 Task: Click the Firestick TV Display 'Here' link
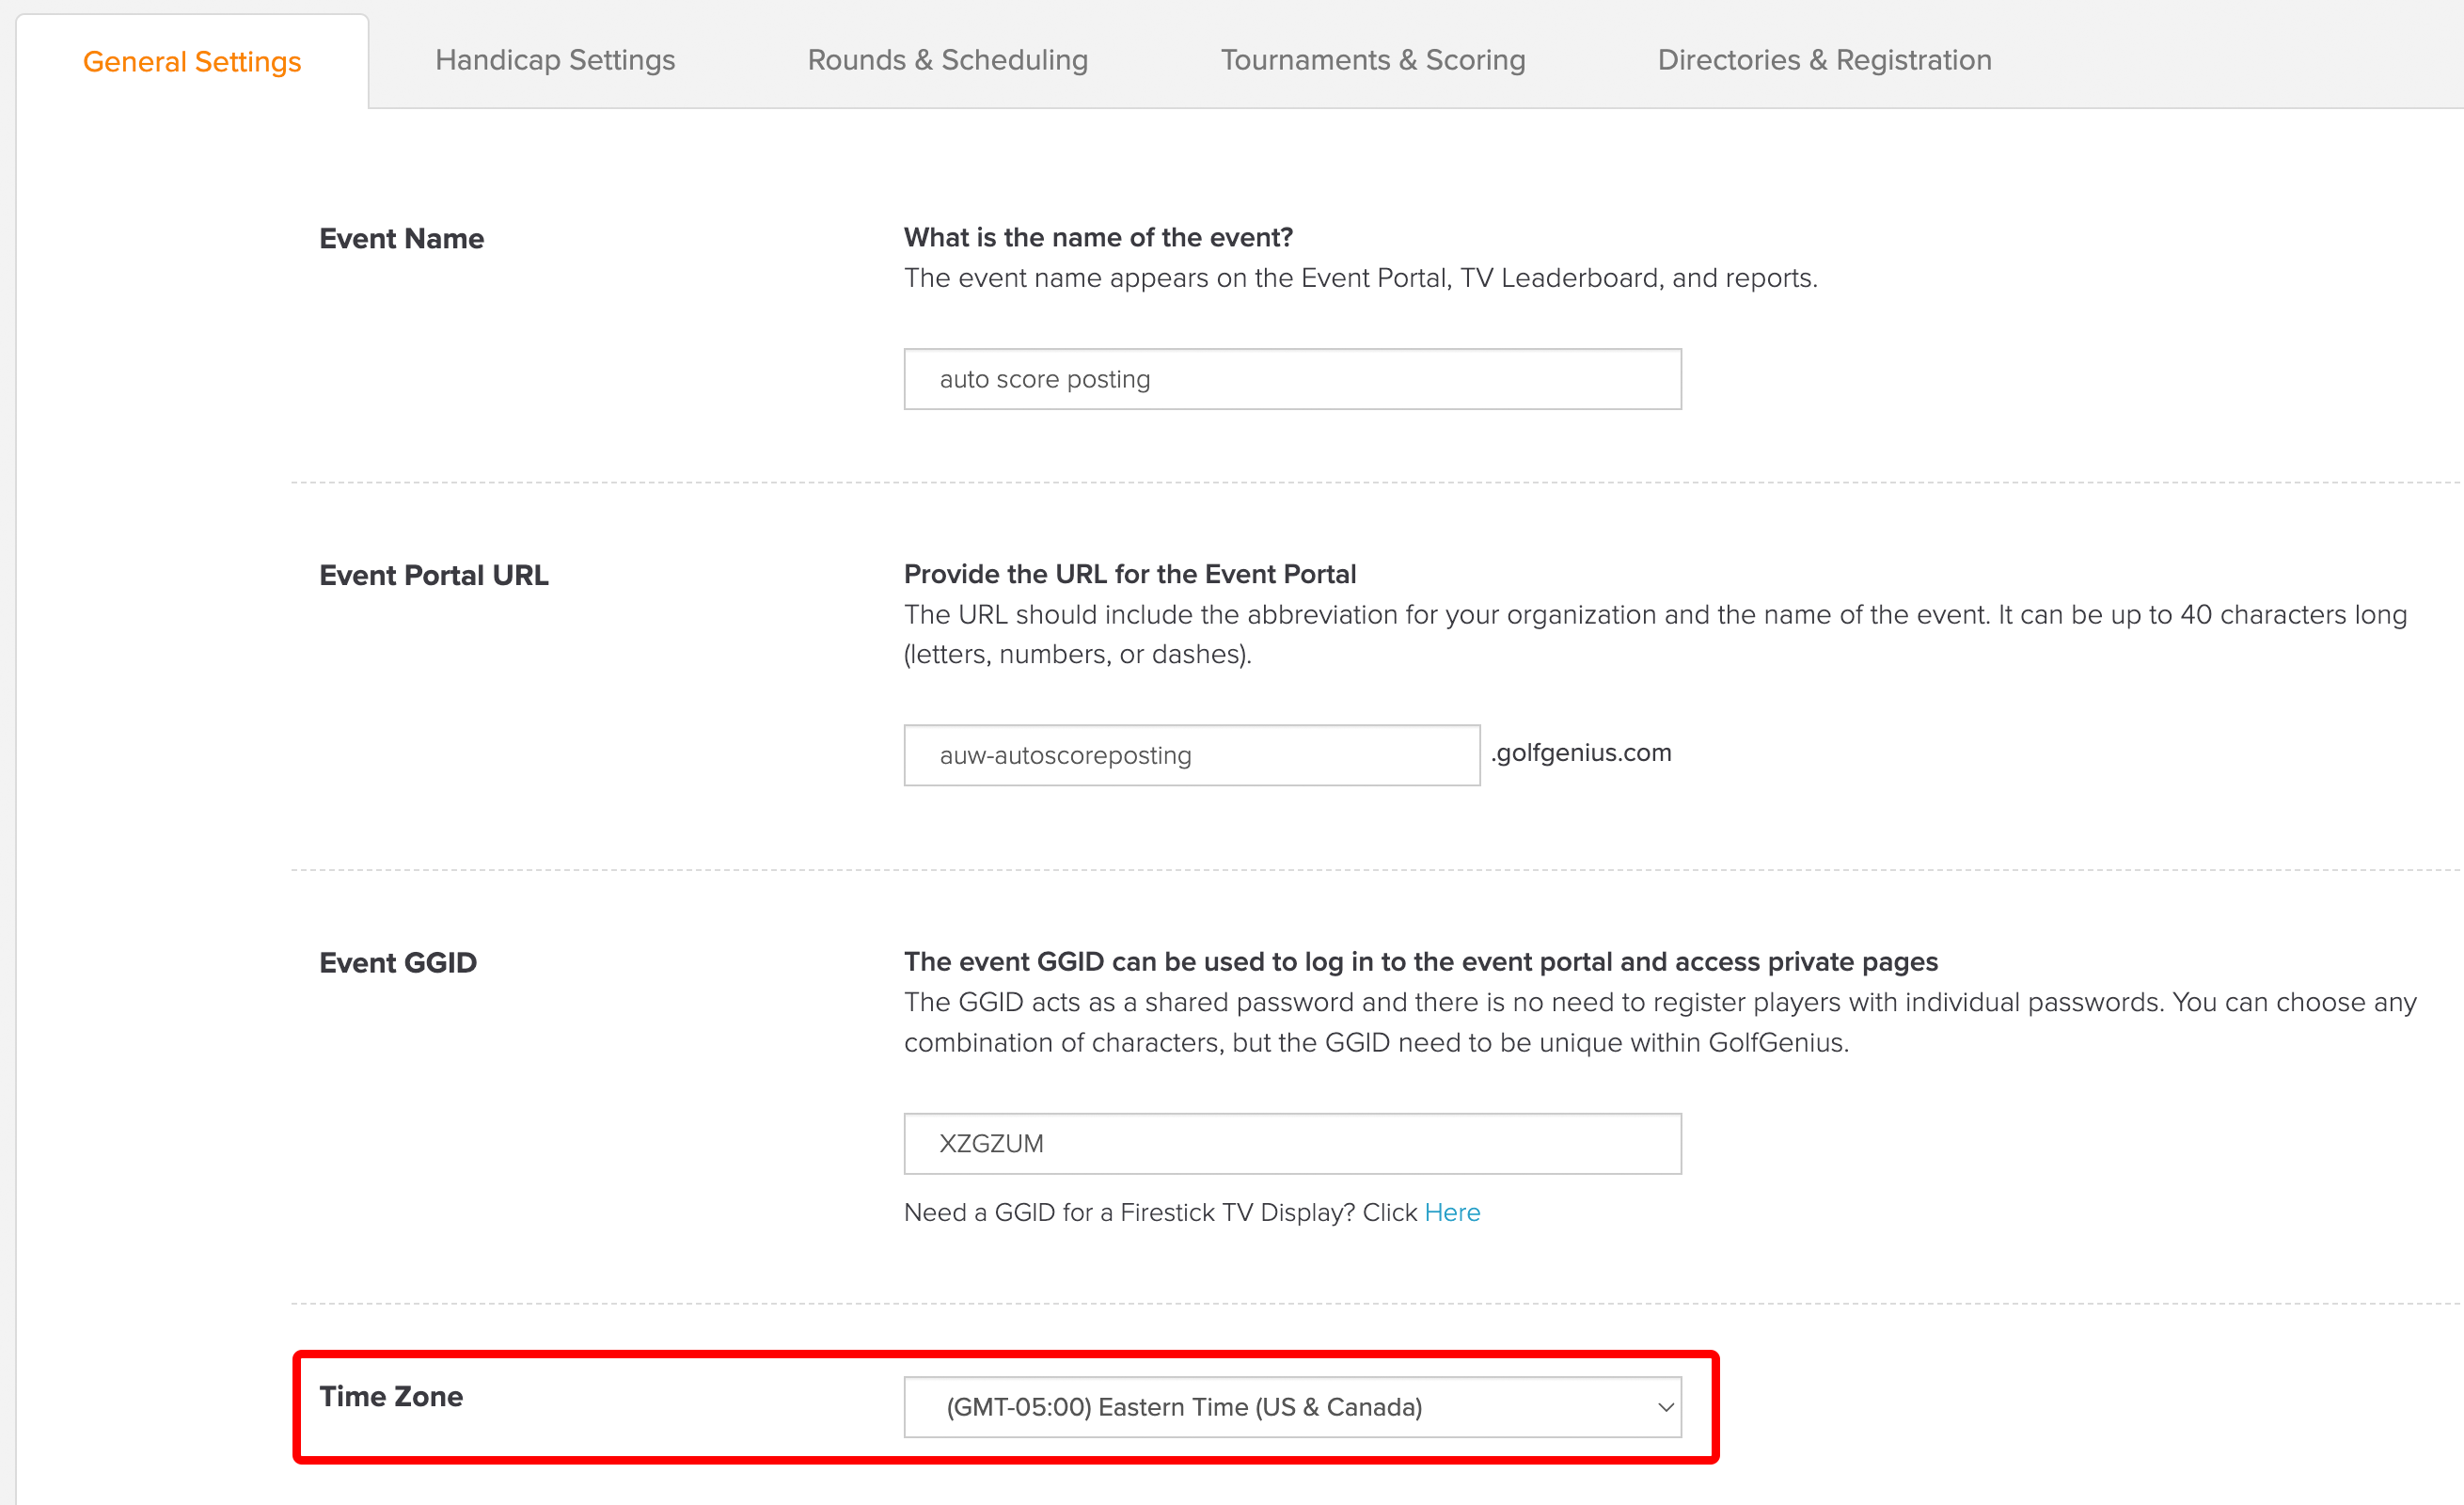pyautogui.click(x=1452, y=1212)
